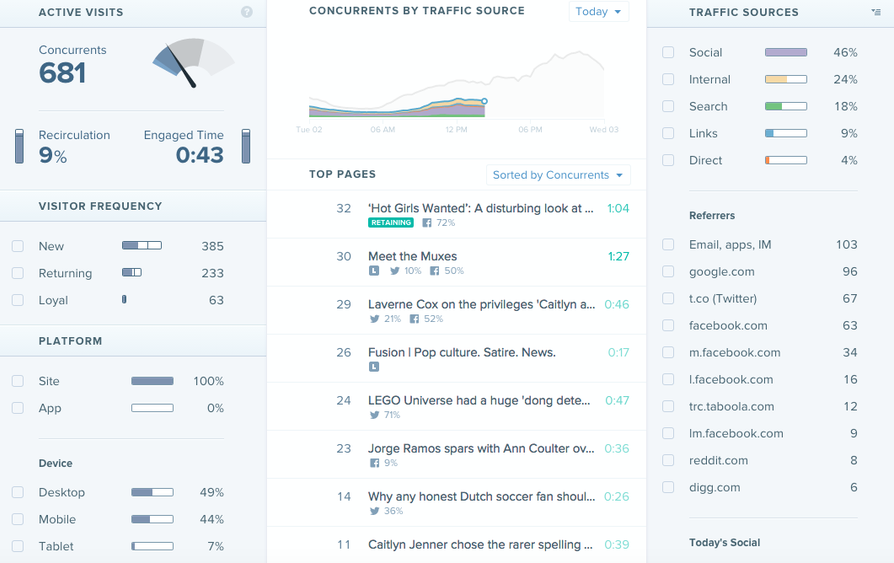Click the loyal badge under Fusion Pop culture
894x563 pixels.
[x=374, y=367]
